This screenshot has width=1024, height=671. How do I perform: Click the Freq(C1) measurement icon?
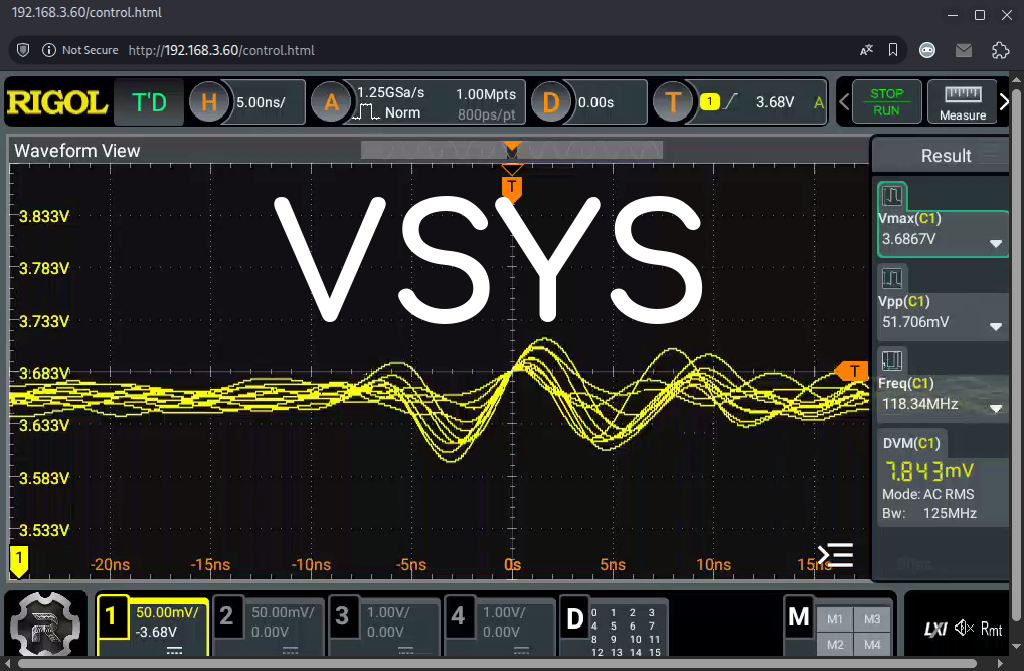892,361
